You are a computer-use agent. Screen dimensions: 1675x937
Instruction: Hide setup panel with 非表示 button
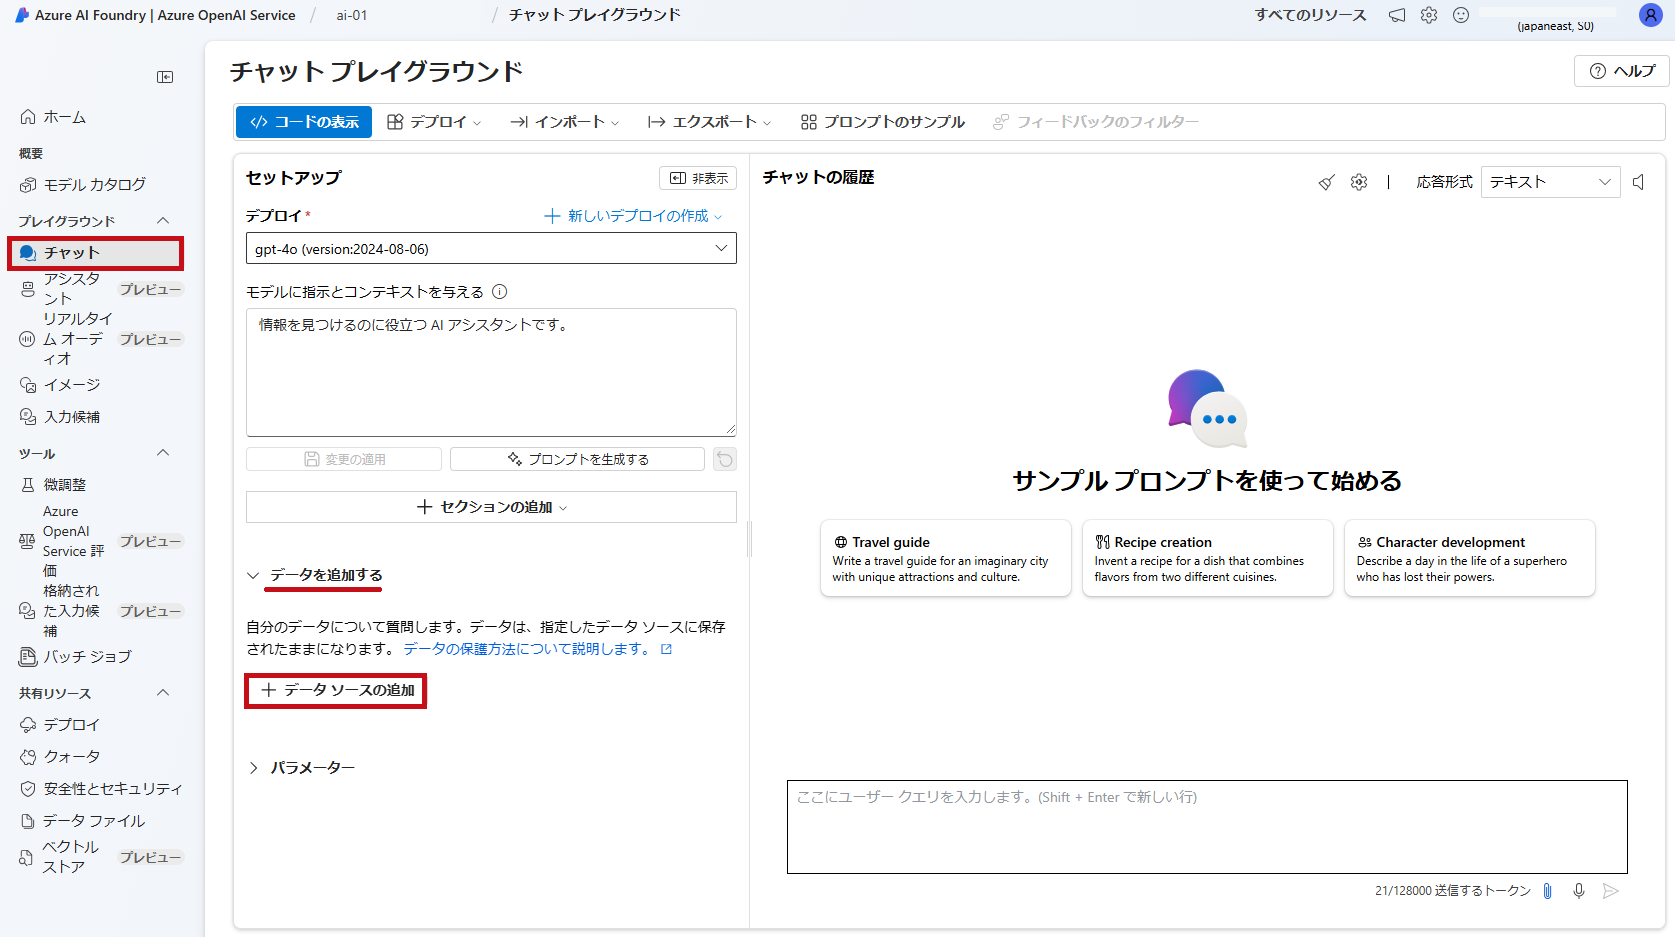(698, 178)
